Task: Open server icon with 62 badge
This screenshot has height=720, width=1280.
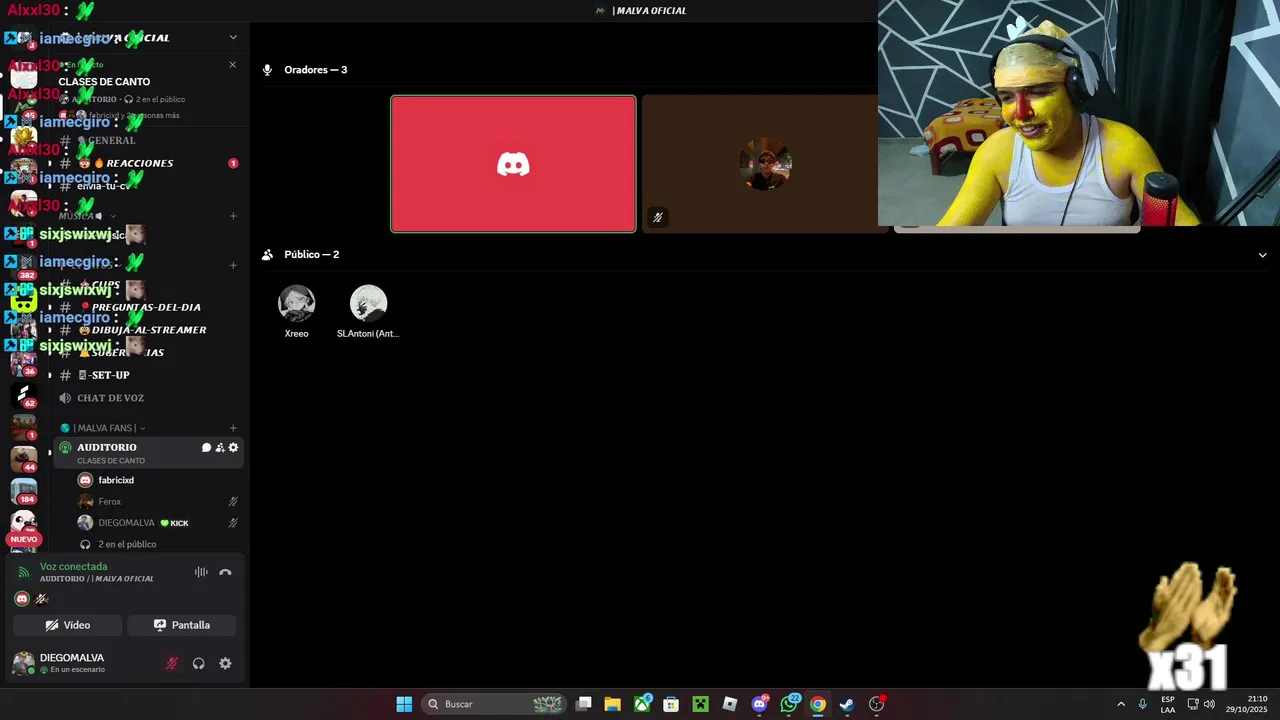Action: click(x=23, y=395)
